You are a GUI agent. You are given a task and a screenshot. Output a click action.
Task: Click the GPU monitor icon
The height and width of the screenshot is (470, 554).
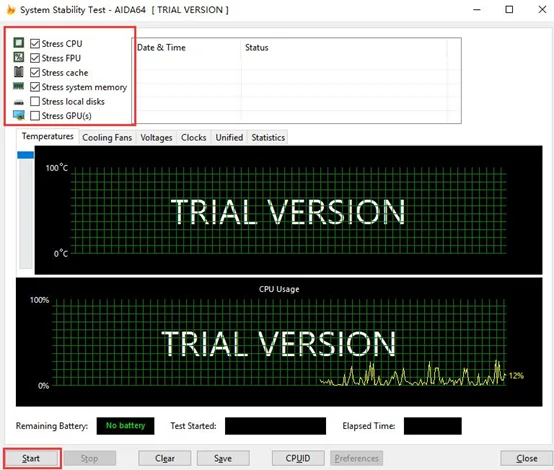(x=19, y=115)
